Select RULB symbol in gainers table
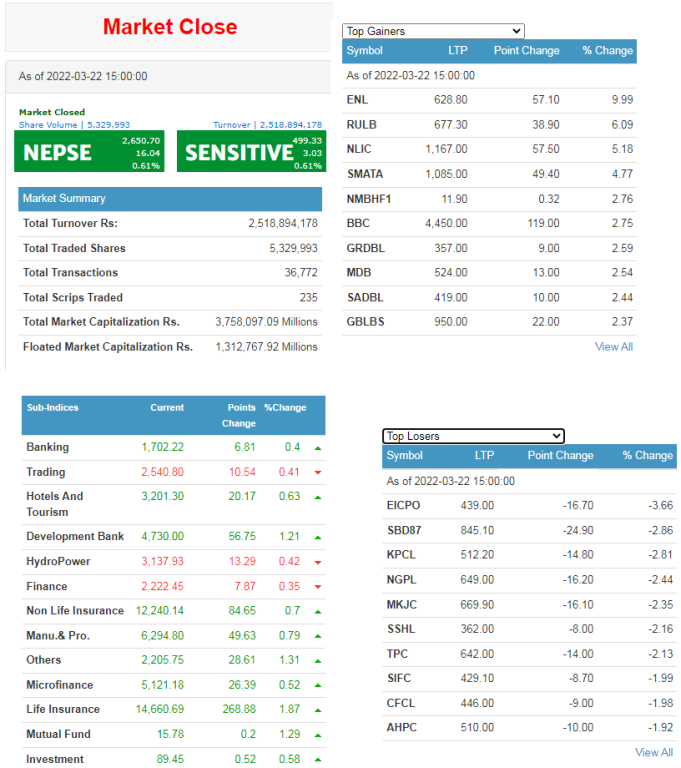The height and width of the screenshot is (768, 681). pos(362,125)
